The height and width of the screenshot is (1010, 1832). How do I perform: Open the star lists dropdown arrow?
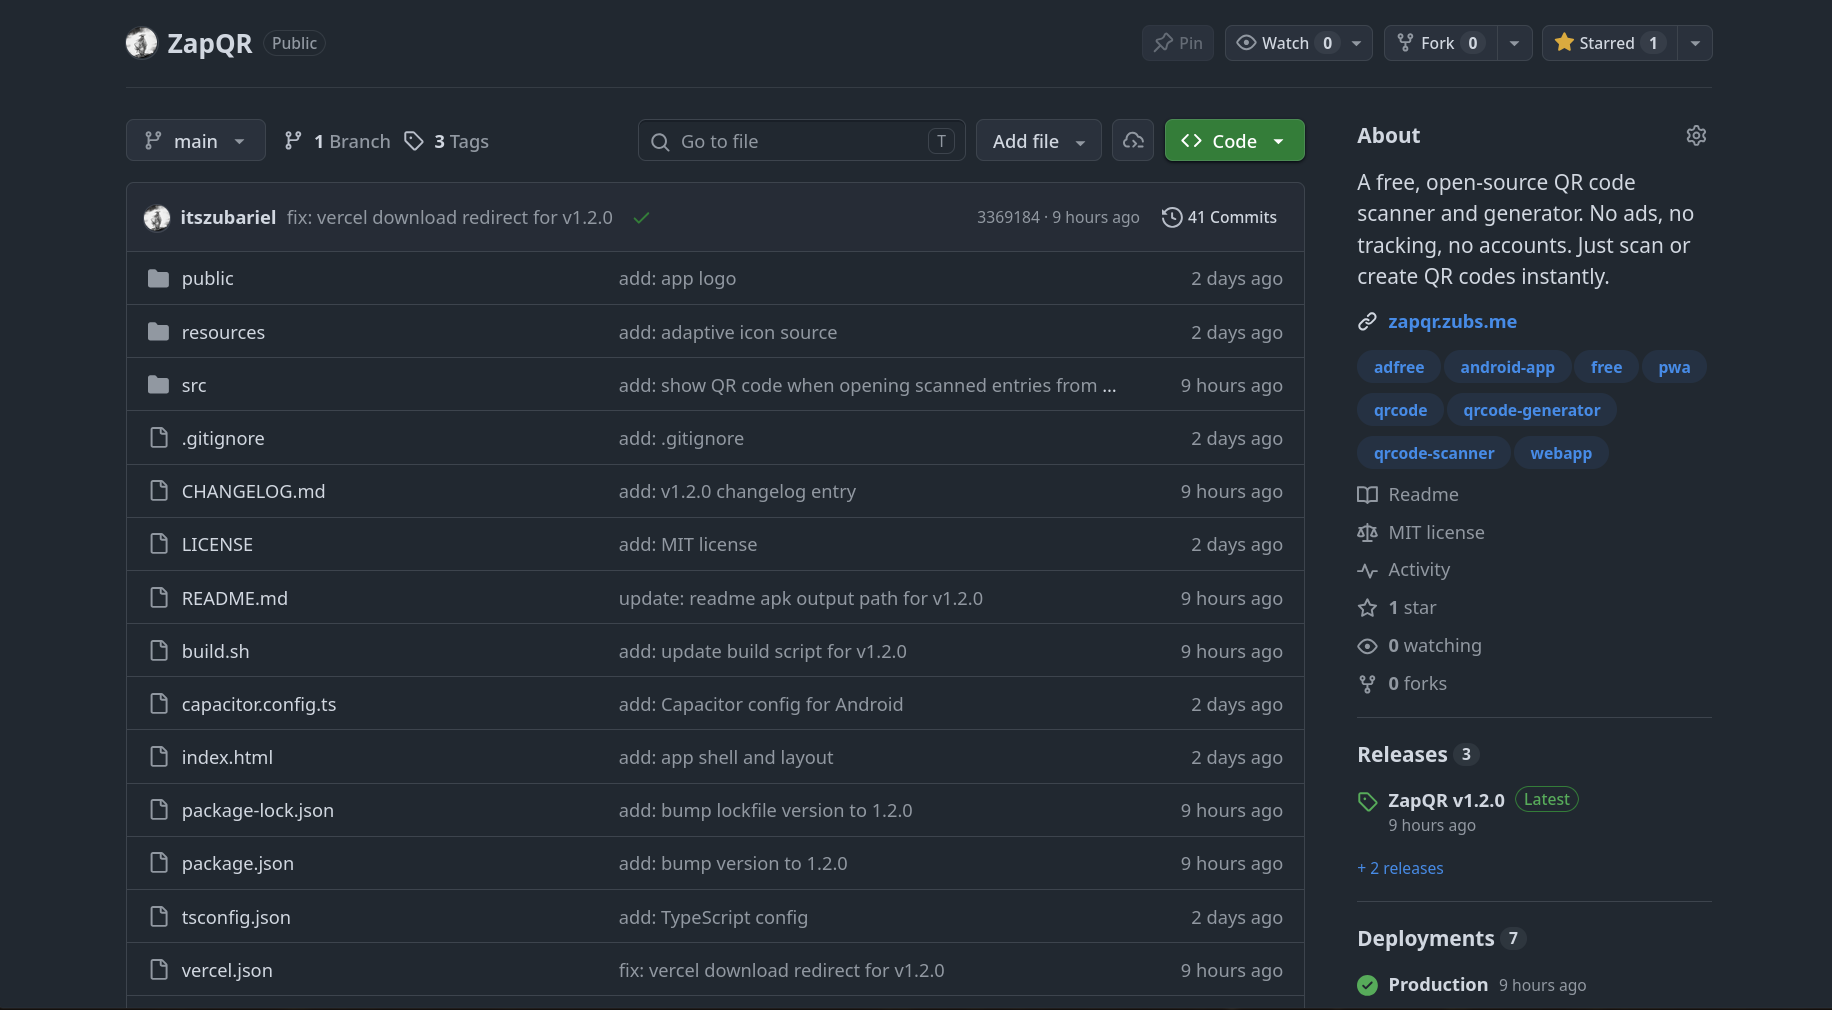pos(1695,43)
